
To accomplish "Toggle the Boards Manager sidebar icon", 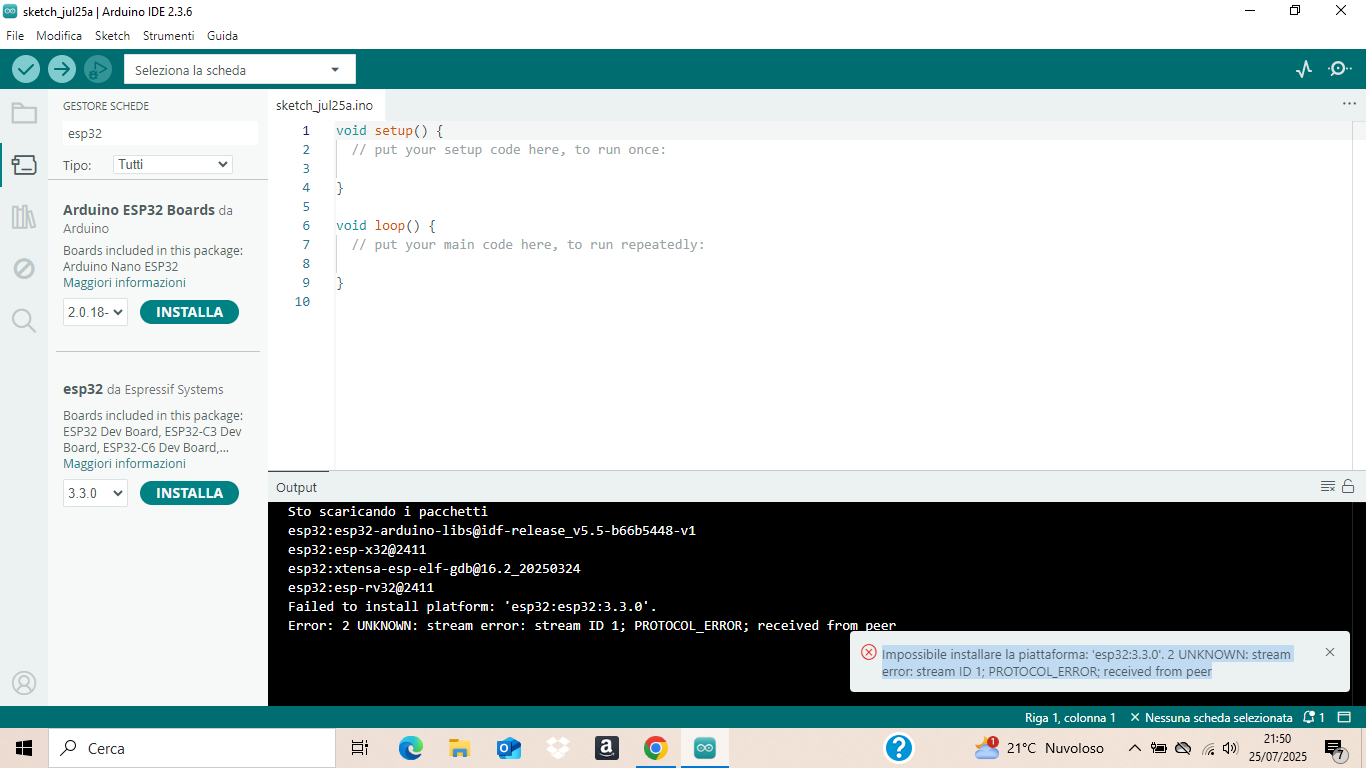I will click(x=24, y=165).
